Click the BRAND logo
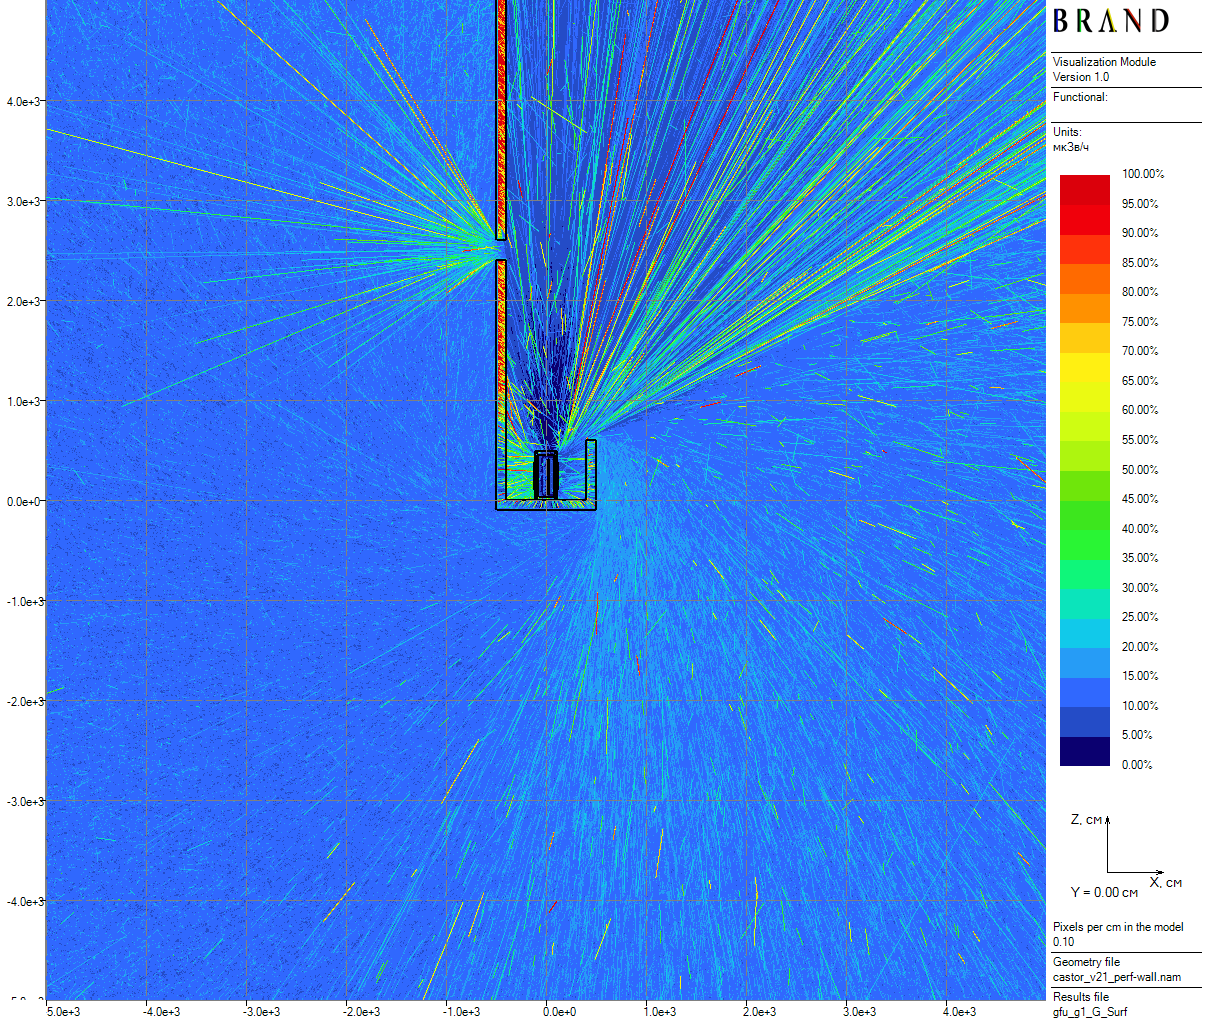 click(1110, 21)
